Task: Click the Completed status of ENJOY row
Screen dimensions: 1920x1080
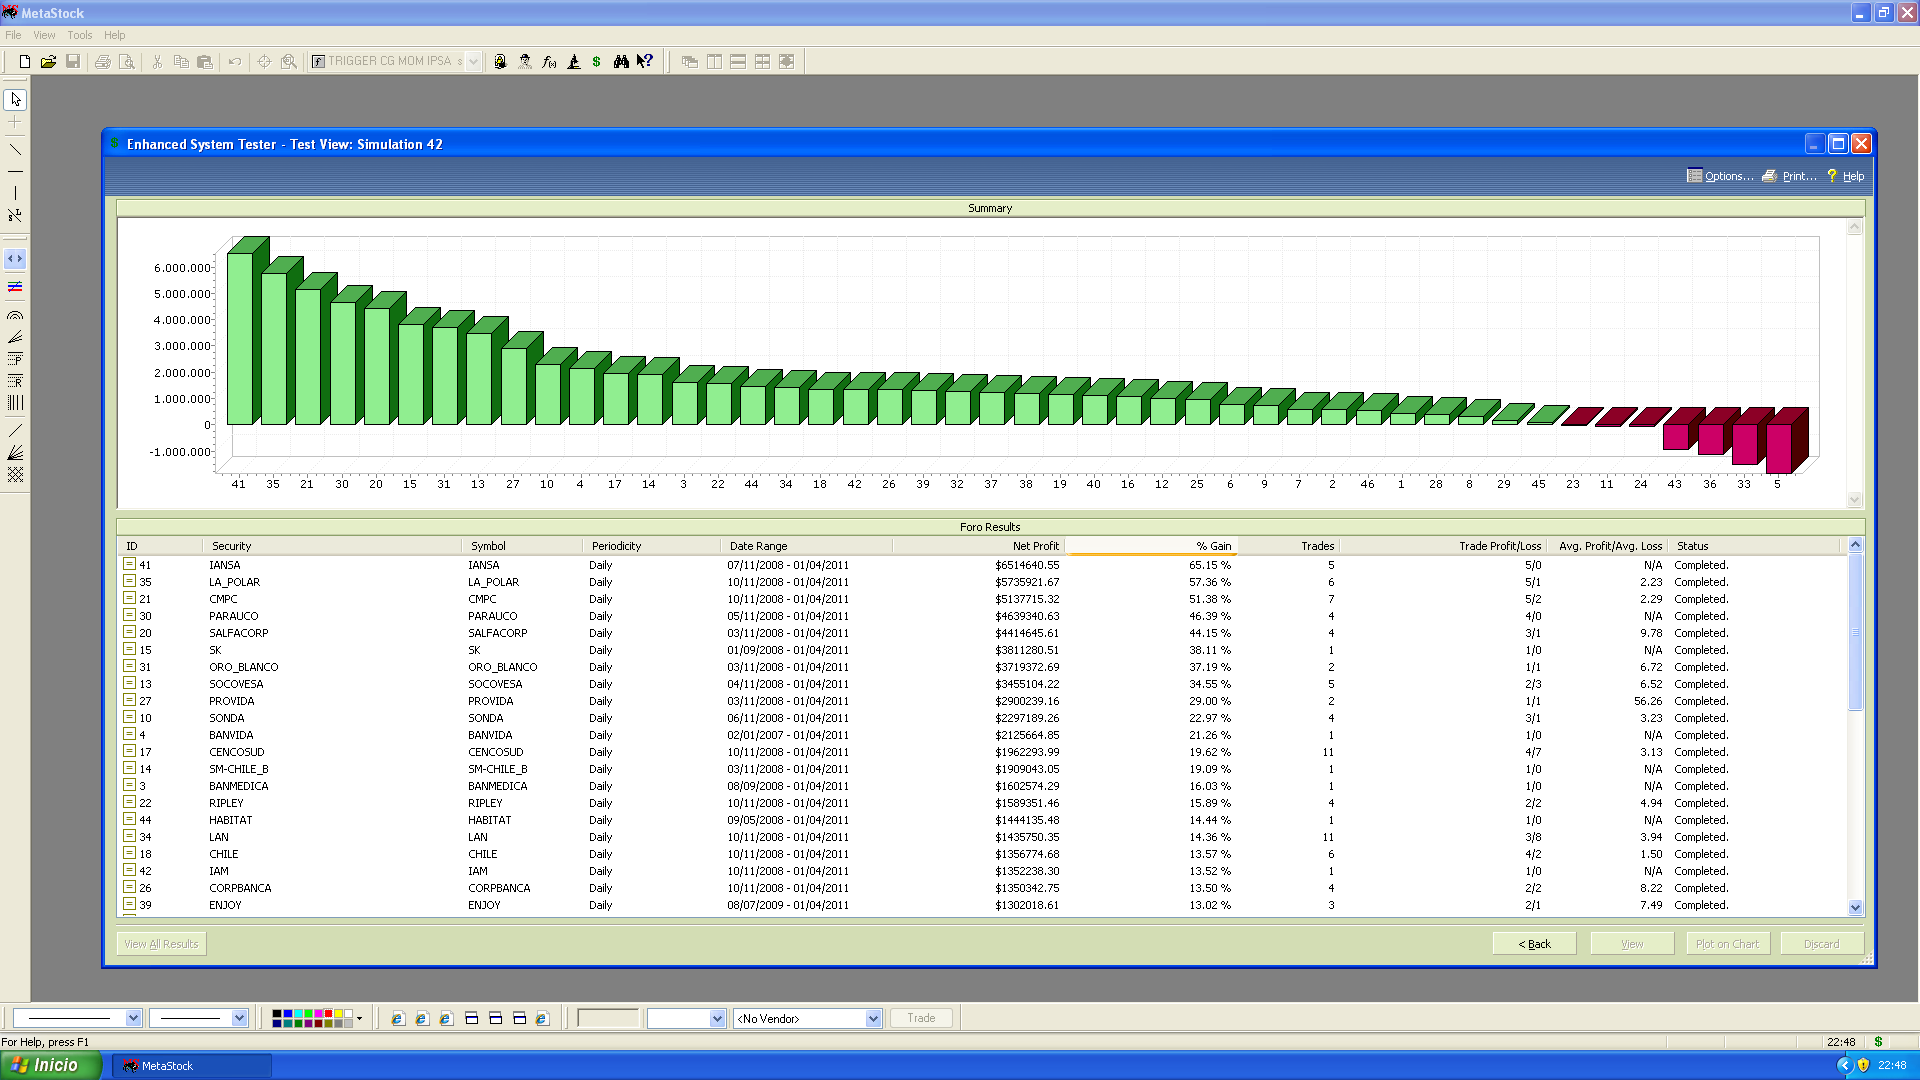Action: click(x=1701, y=905)
